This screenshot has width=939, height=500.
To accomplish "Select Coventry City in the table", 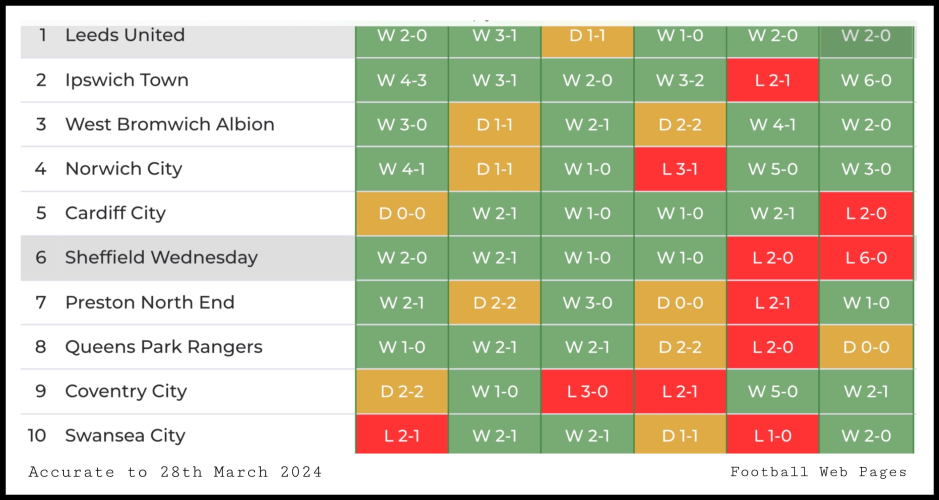I will (125, 391).
